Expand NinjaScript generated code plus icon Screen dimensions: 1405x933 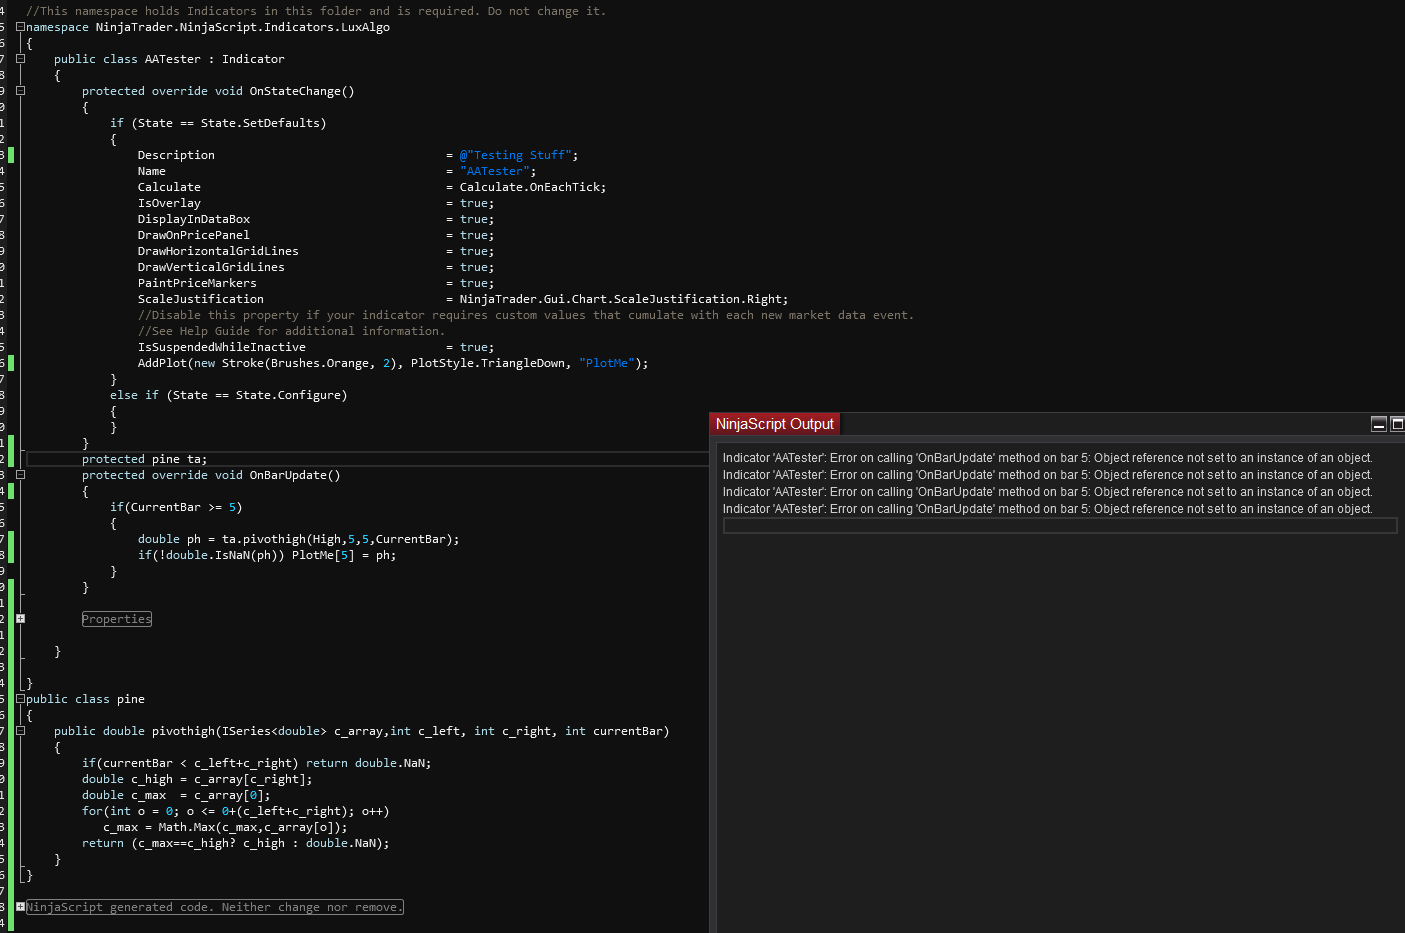pos(20,907)
